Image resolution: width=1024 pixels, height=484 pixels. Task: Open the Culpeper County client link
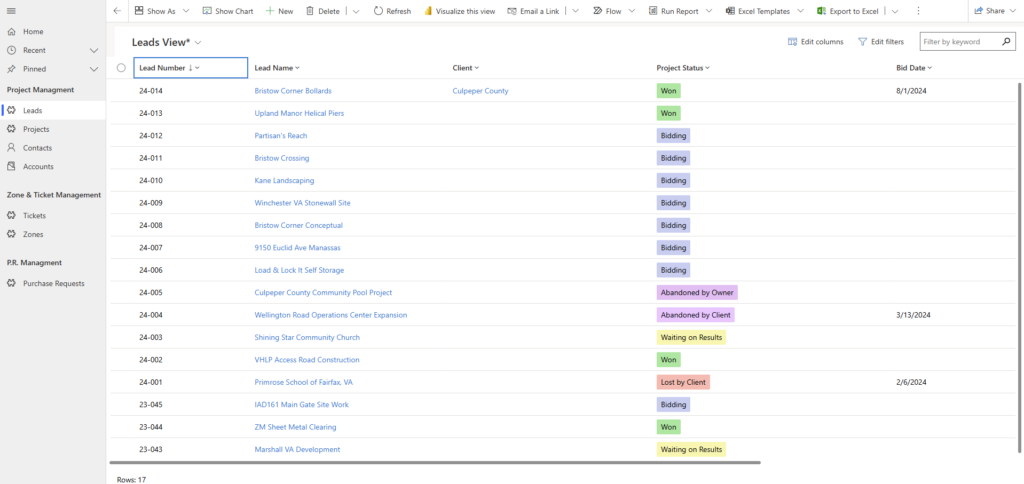(x=480, y=91)
